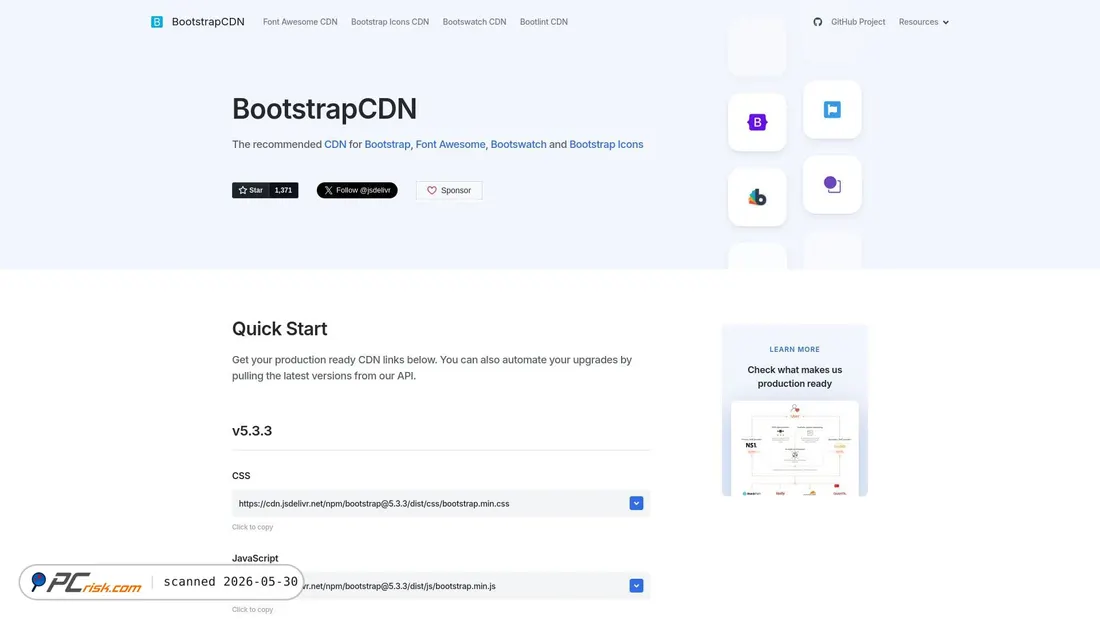Open the Bootstrap Icons subtitle link

[x=606, y=144]
